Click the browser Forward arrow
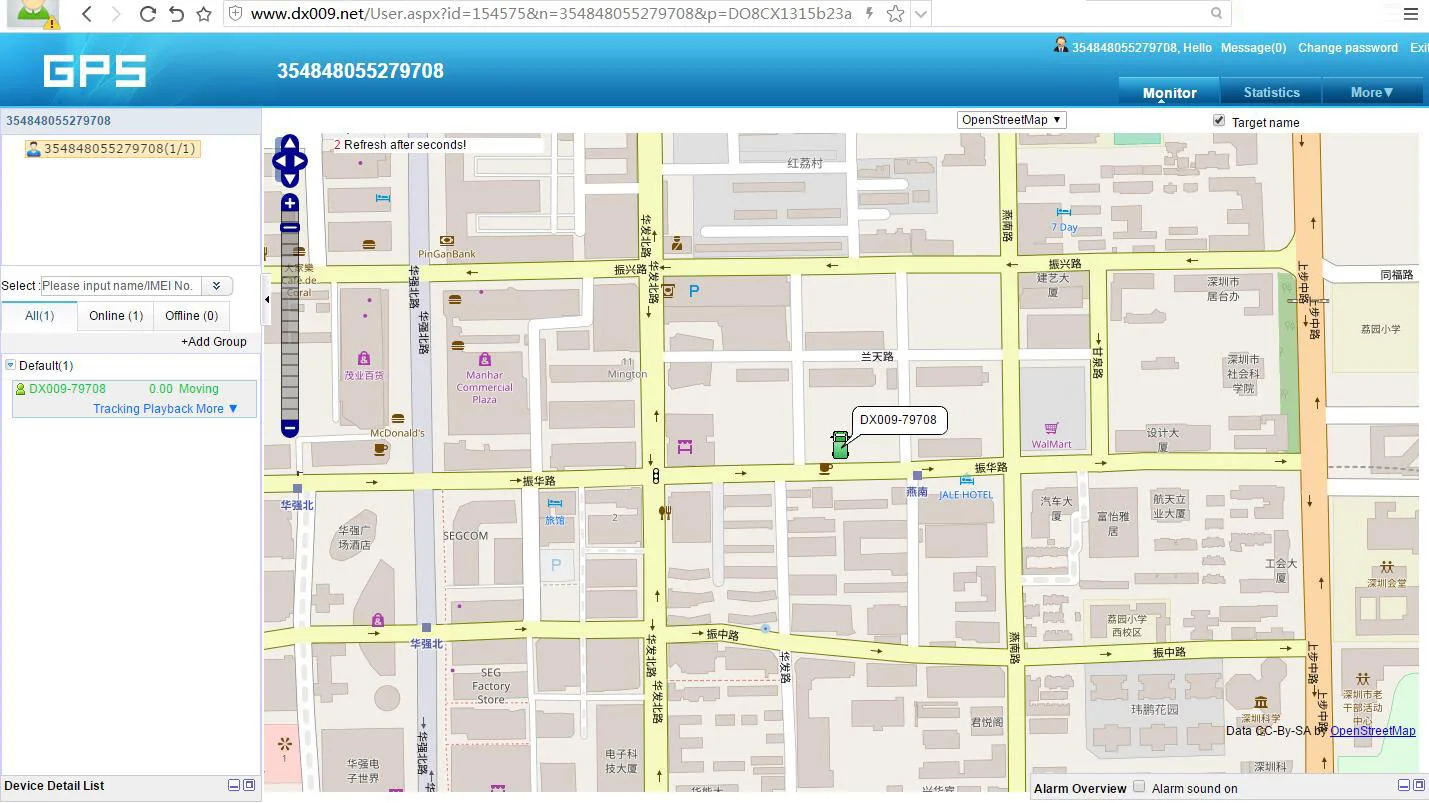The height and width of the screenshot is (803, 1429). (117, 14)
